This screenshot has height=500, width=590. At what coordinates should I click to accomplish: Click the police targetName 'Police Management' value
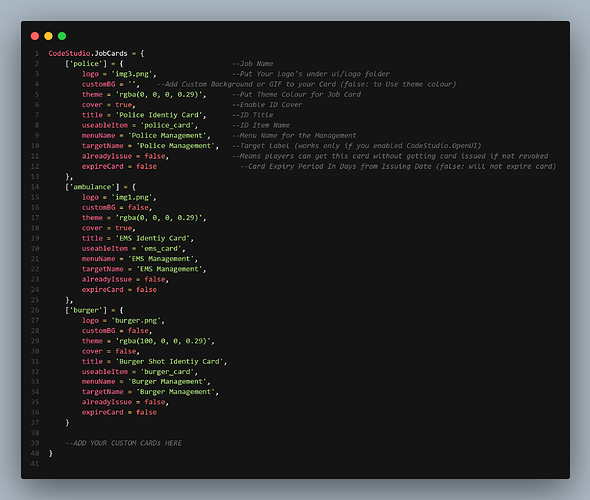[176, 146]
